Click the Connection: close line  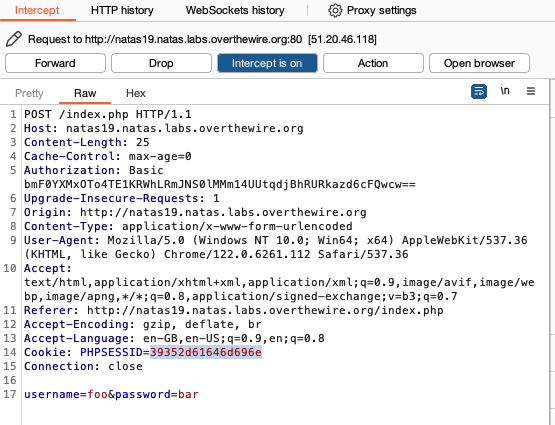tap(83, 366)
